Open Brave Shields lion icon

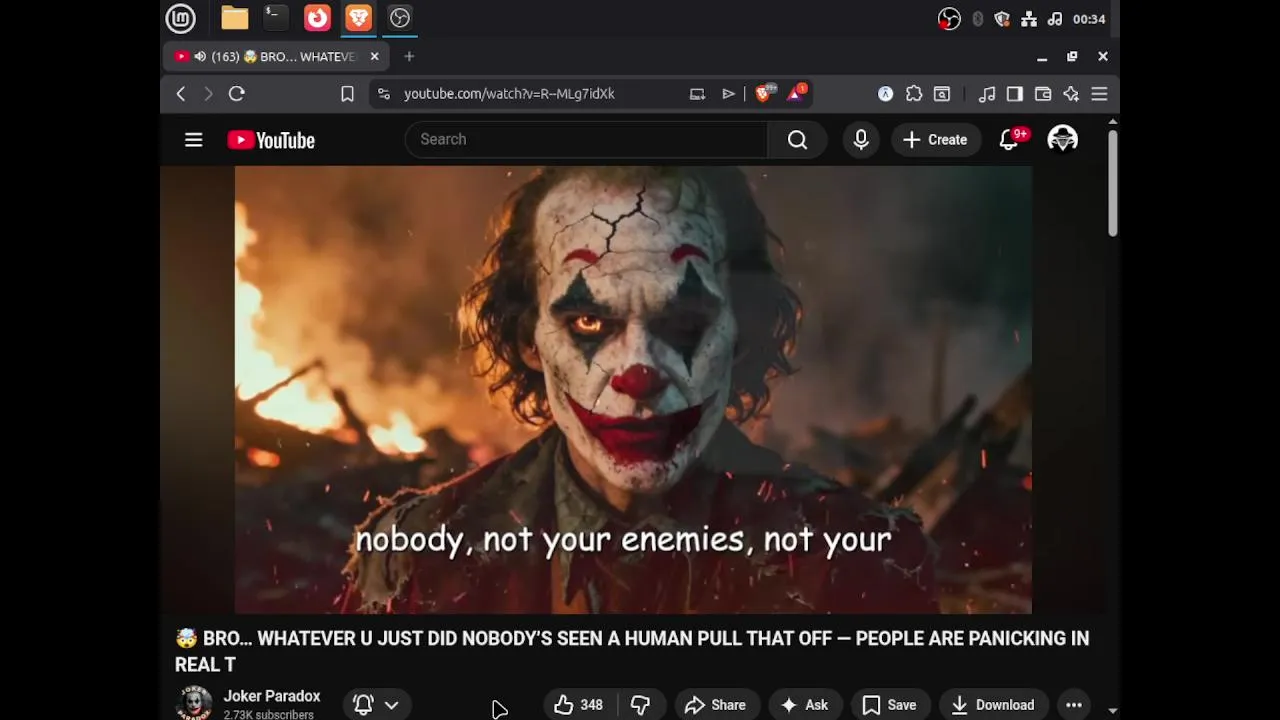tap(765, 93)
